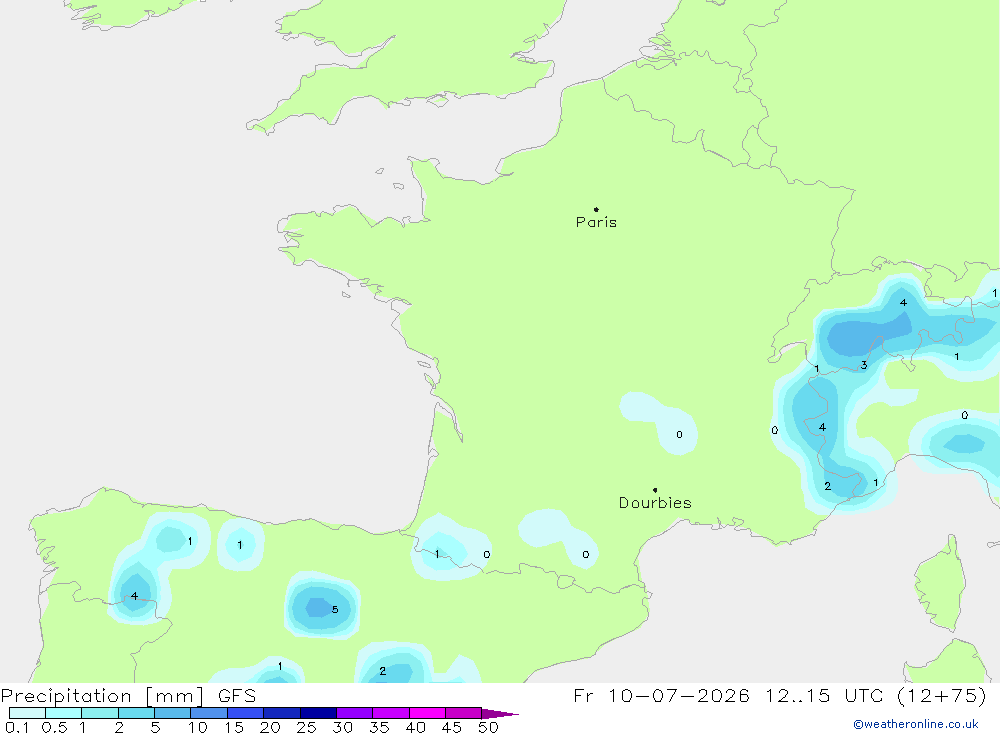Open the weatheronline.co.uk copyright link
The height and width of the screenshot is (733, 1000).
coord(916,724)
